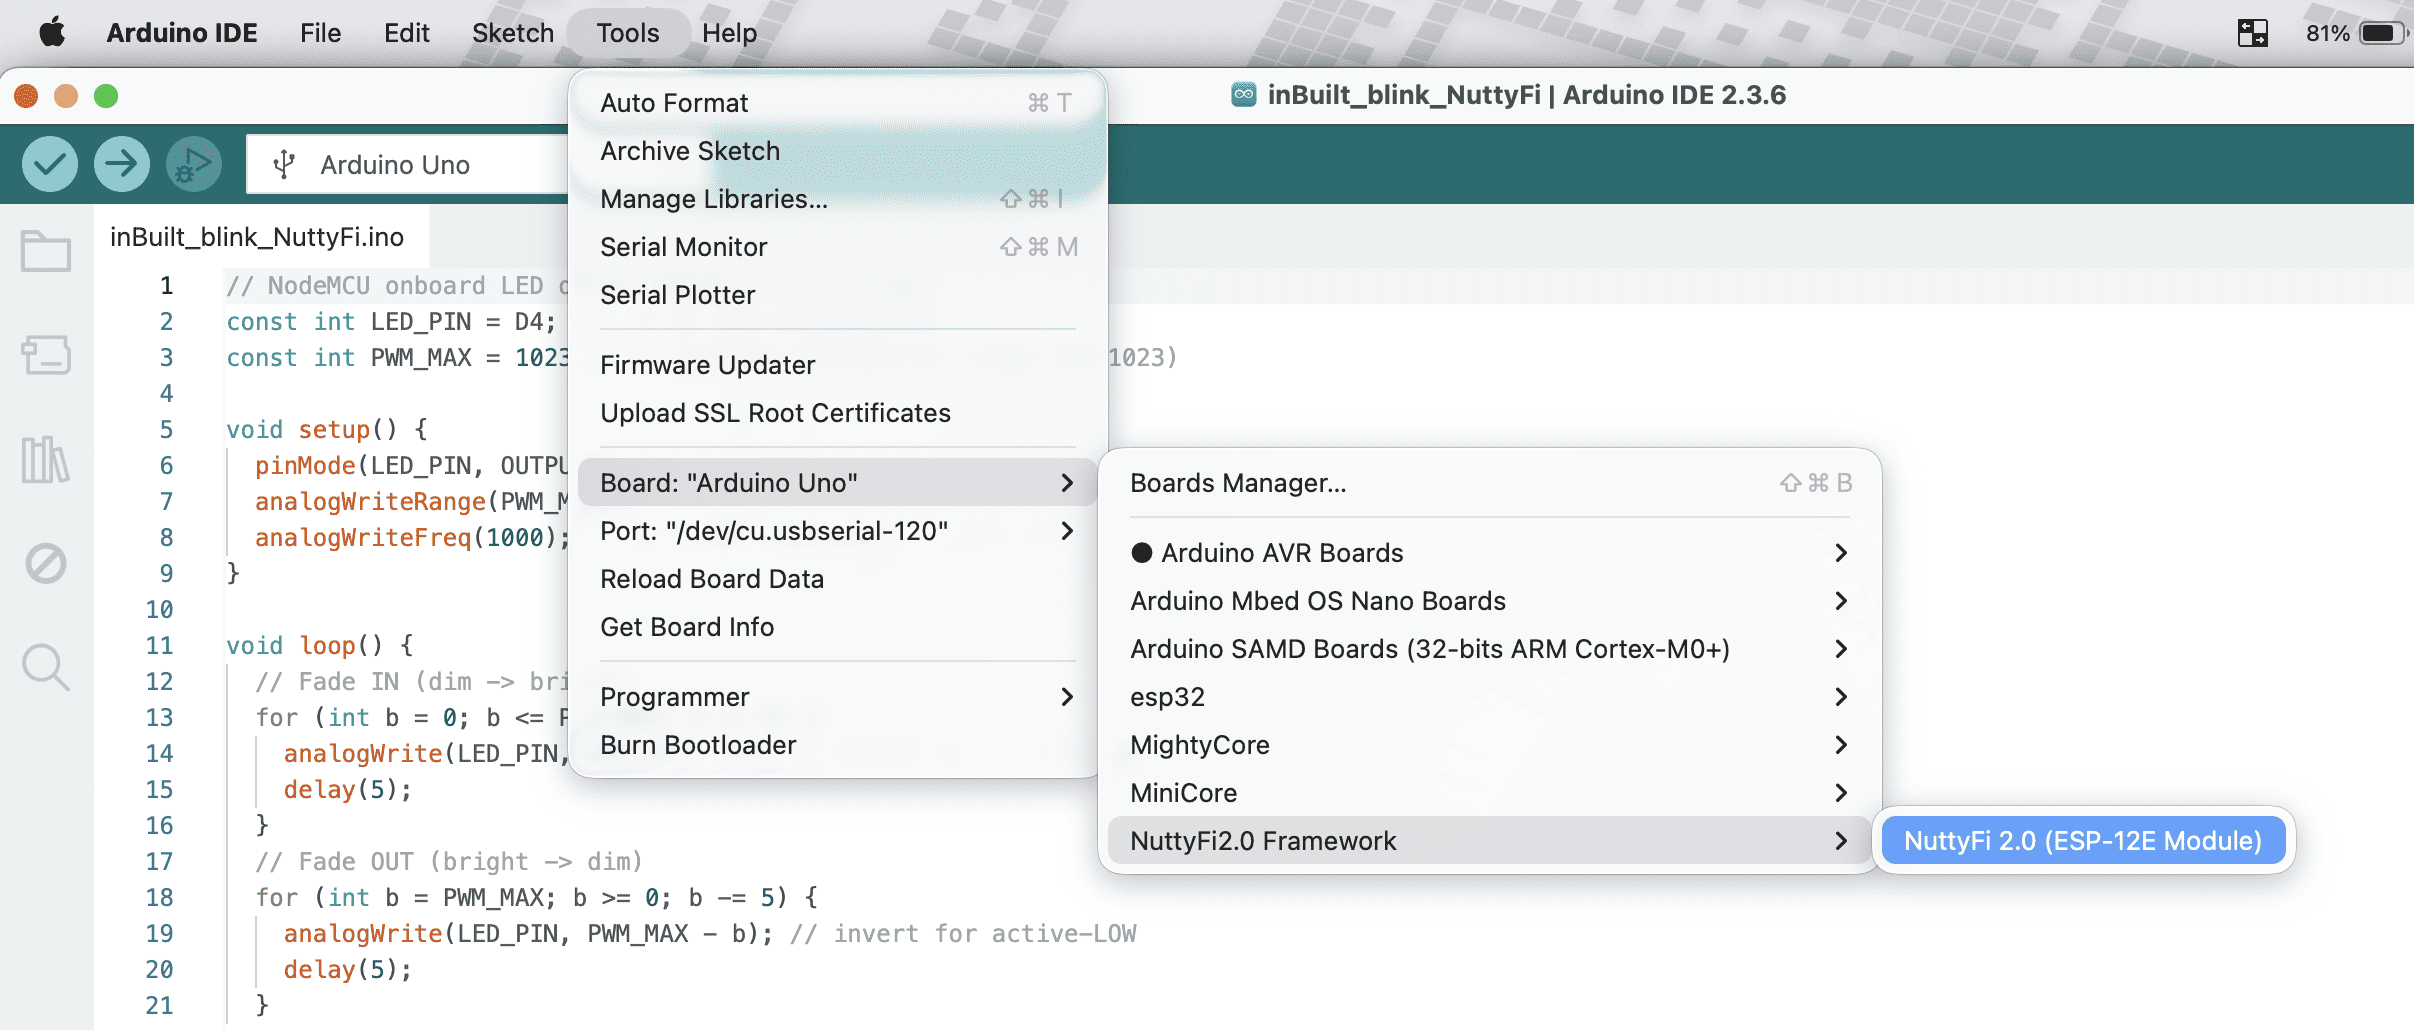This screenshot has height=1030, width=2414.
Task: Click Manage Libraries... in Tools menu
Action: click(x=714, y=199)
